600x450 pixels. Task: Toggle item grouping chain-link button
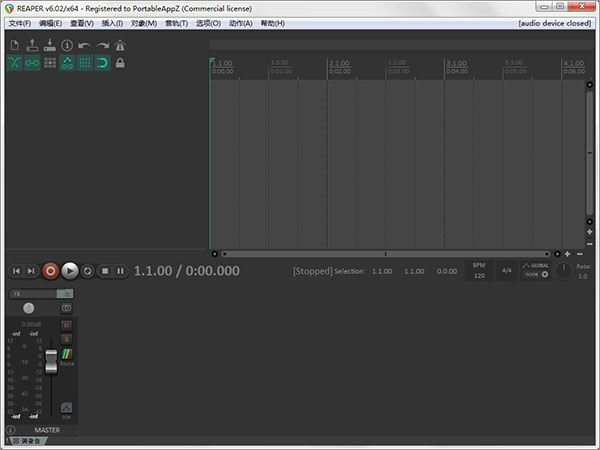tap(32, 63)
